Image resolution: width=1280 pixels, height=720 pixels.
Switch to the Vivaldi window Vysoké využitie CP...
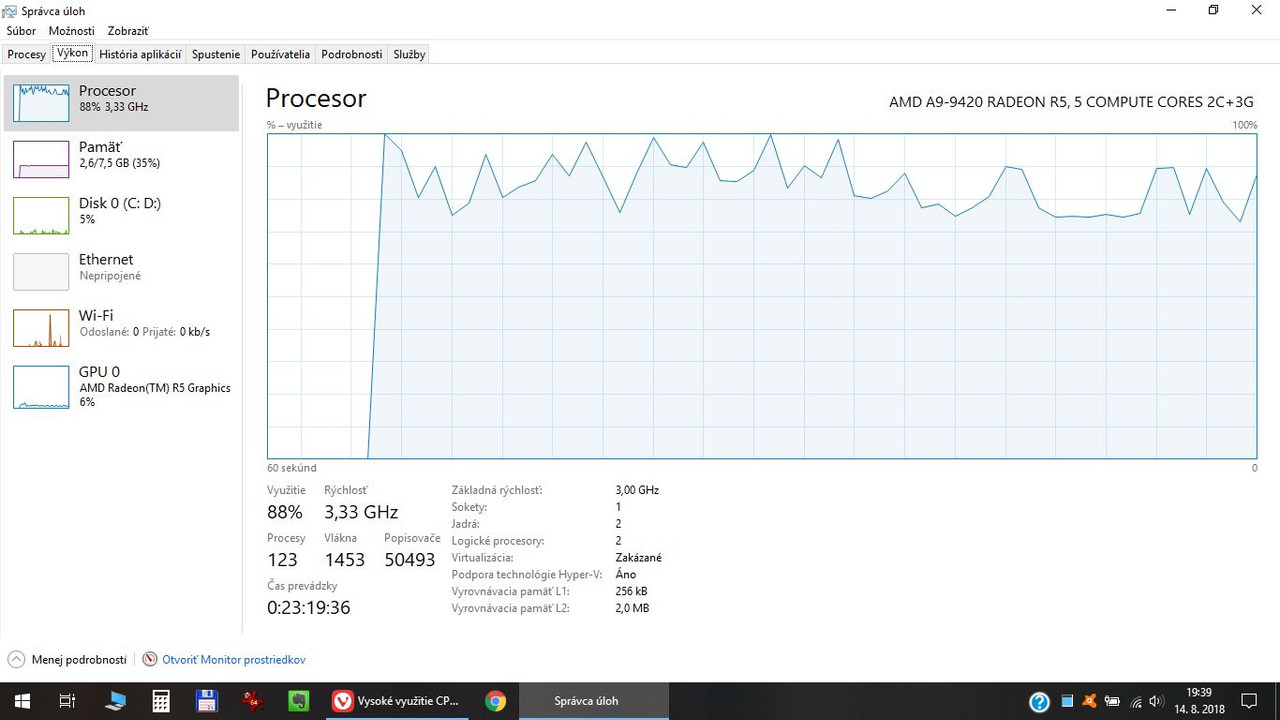click(x=396, y=701)
